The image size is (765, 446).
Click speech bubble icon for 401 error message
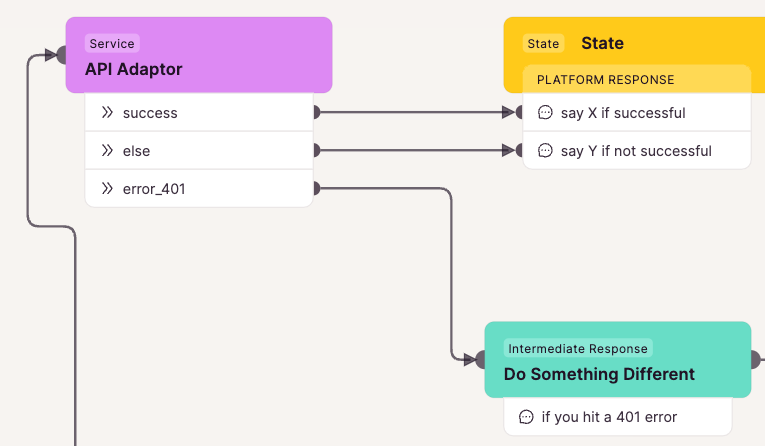pyautogui.click(x=526, y=417)
